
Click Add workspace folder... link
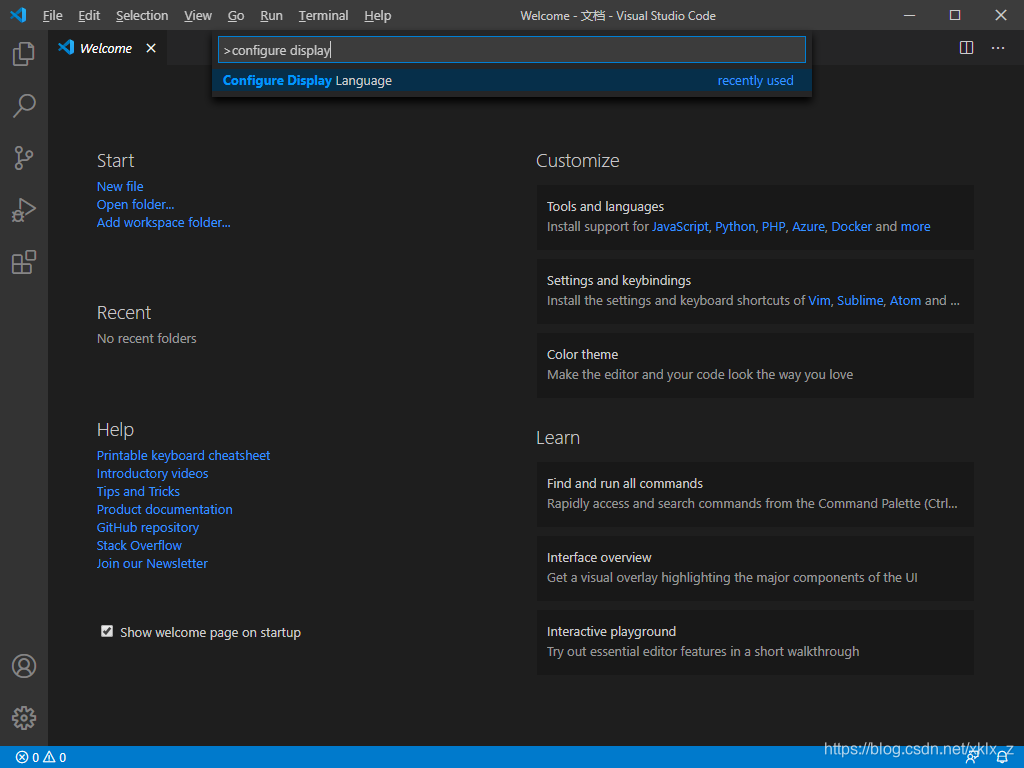(163, 222)
